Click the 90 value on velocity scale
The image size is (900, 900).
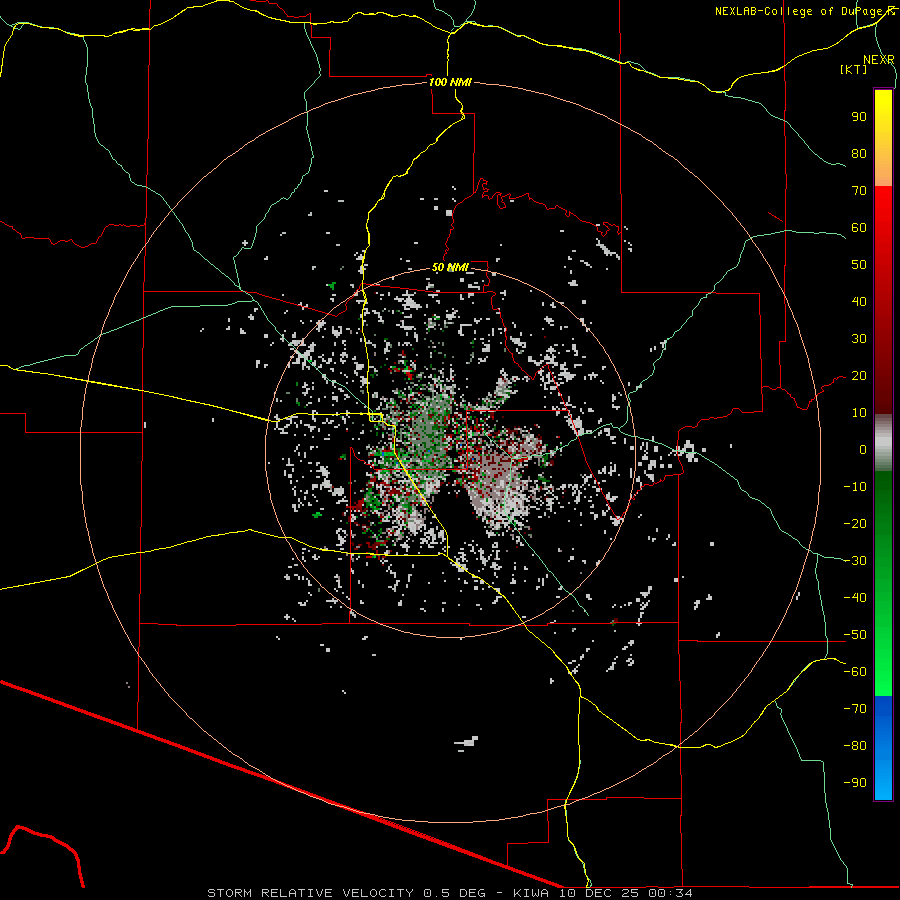[x=859, y=117]
